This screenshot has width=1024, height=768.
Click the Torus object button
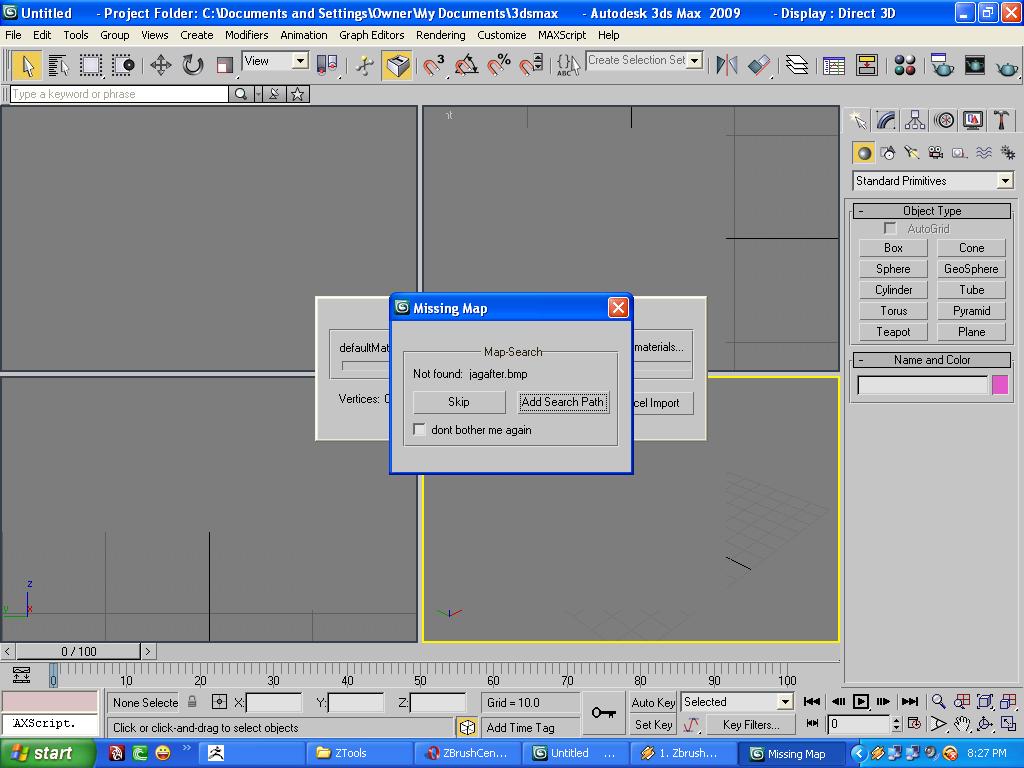(893, 311)
